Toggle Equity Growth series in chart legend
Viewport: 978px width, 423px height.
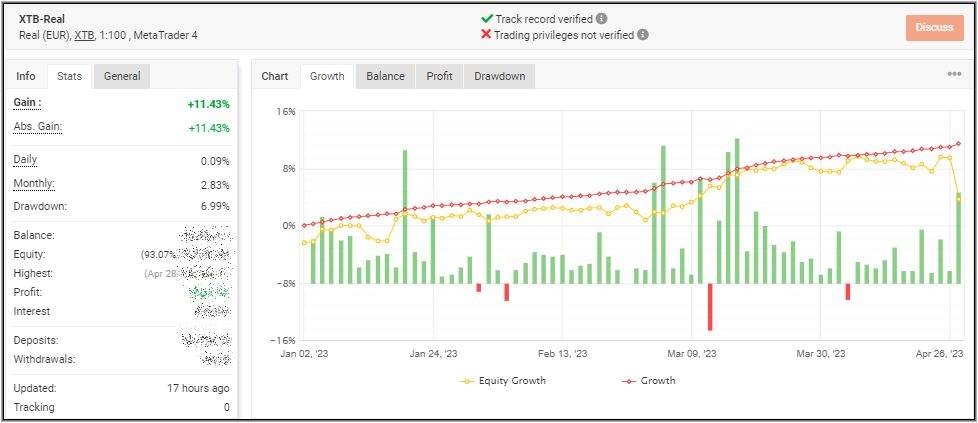point(503,380)
